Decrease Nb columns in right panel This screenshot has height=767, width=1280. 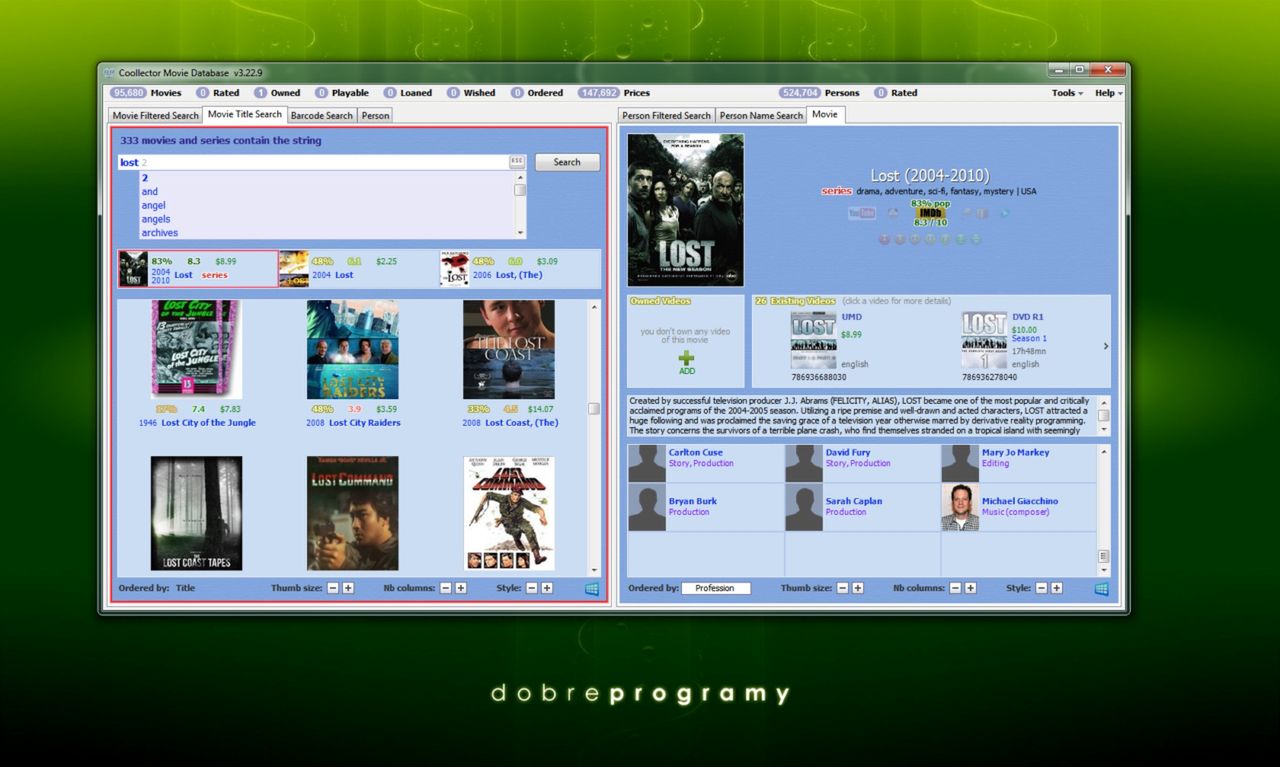[x=956, y=588]
